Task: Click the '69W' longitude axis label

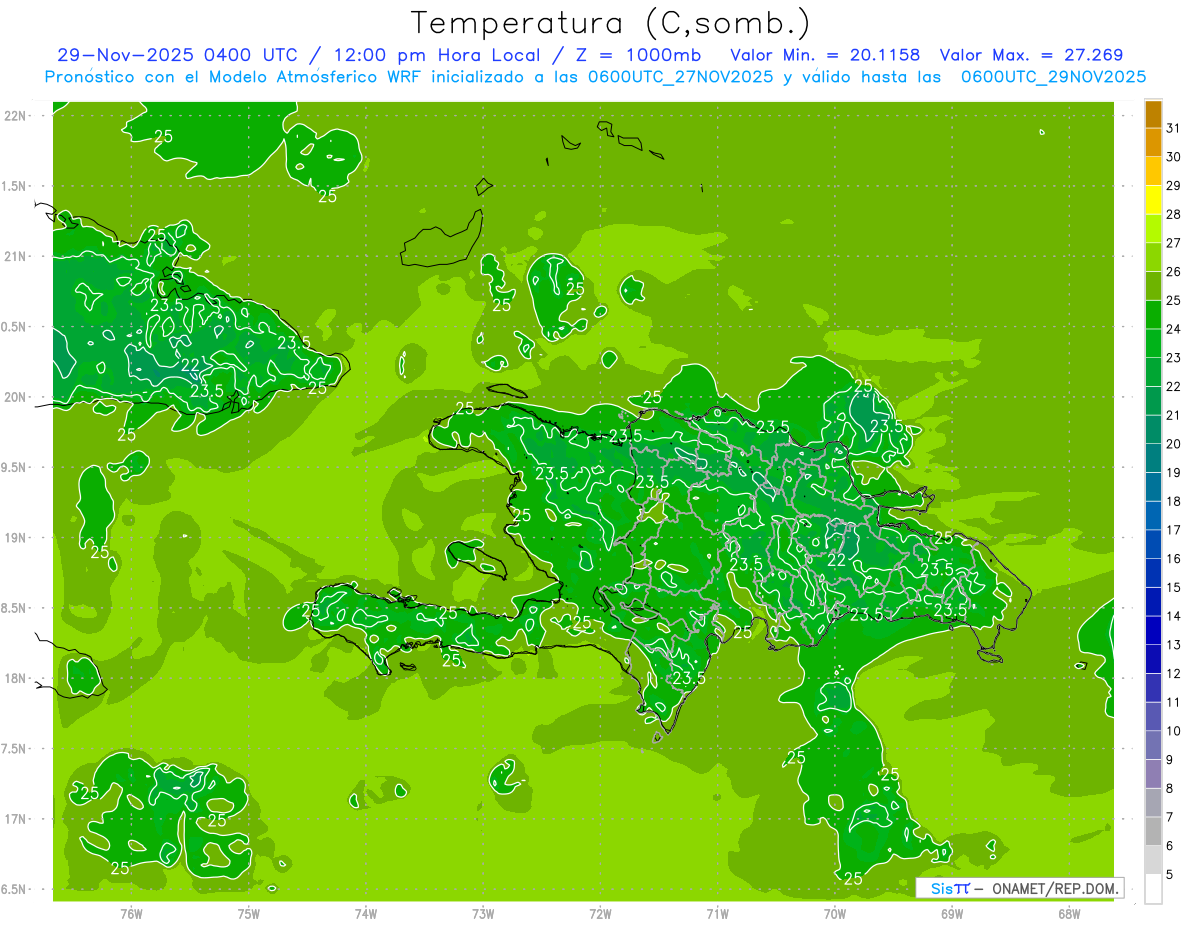Action: (x=952, y=913)
